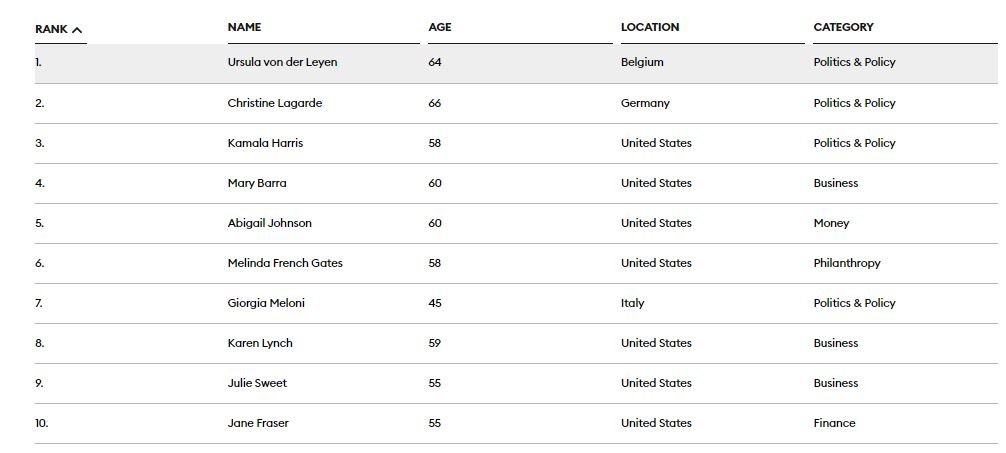The width and height of the screenshot is (1006, 453).
Task: Click the RANK column header
Action: pos(51,29)
